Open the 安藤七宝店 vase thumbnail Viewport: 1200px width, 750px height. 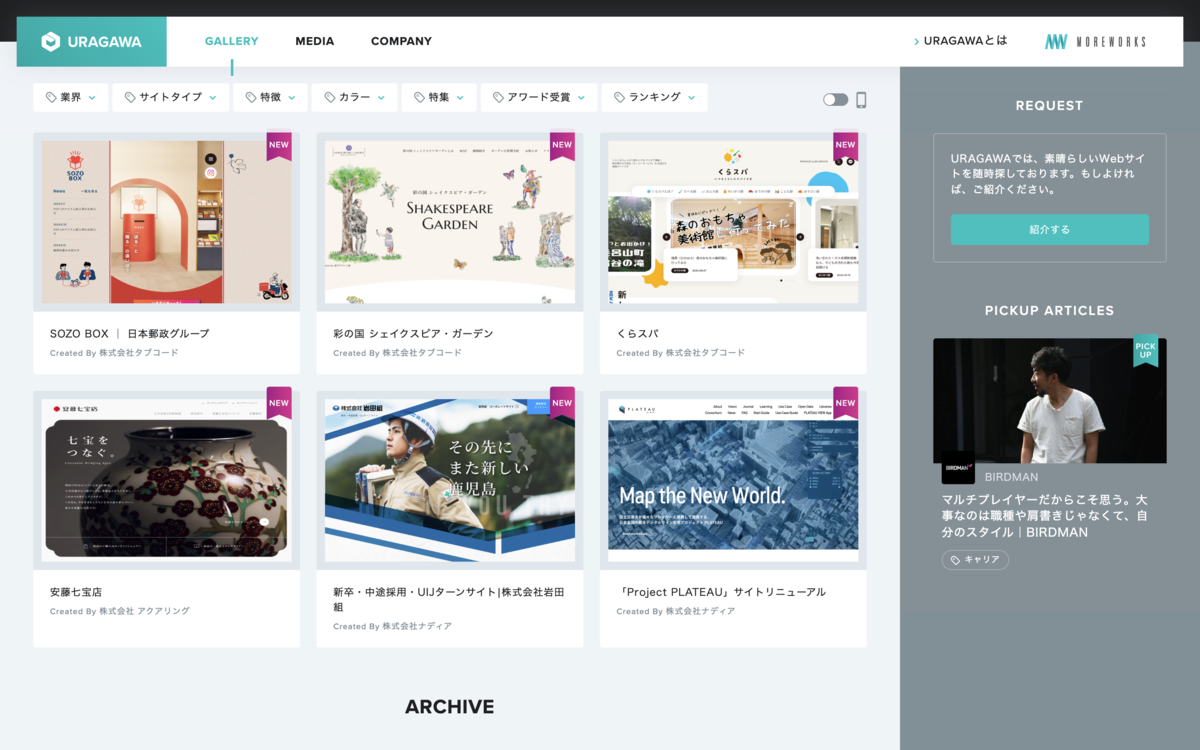tap(167, 480)
